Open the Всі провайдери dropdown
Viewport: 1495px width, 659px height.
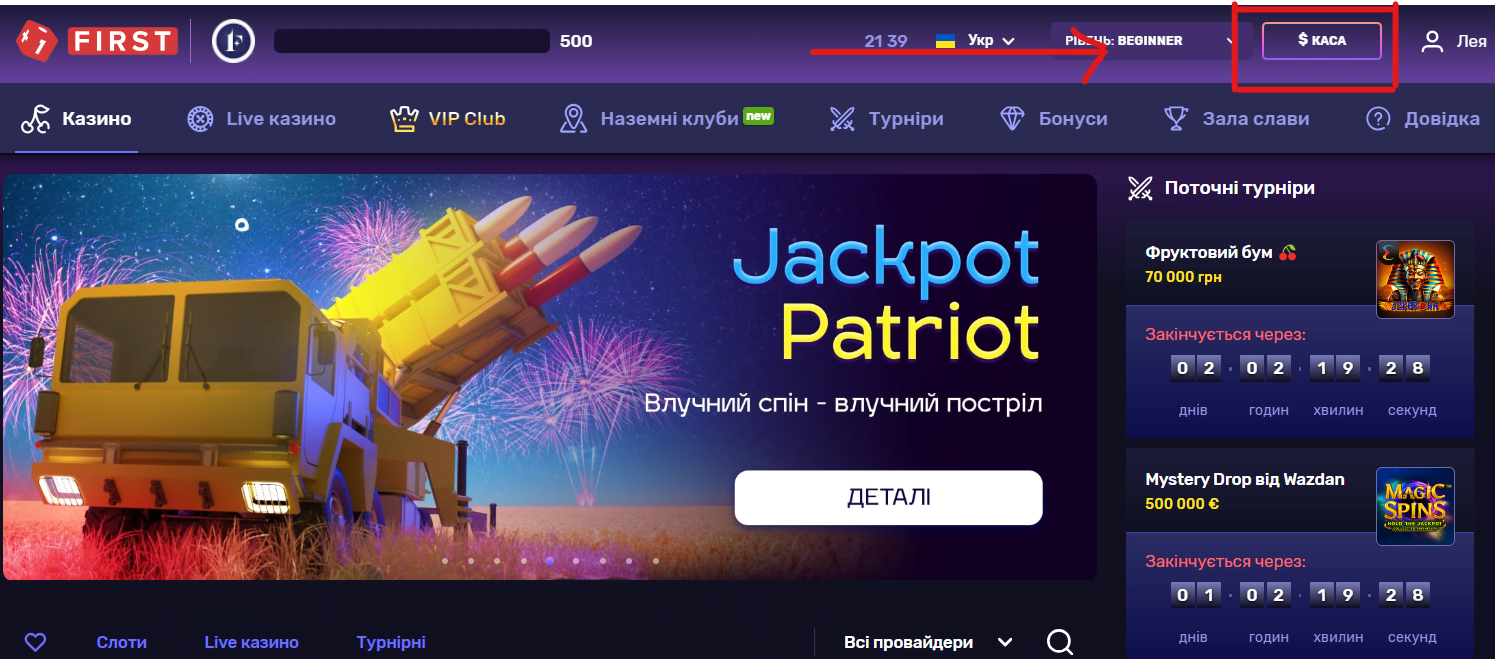(928, 642)
